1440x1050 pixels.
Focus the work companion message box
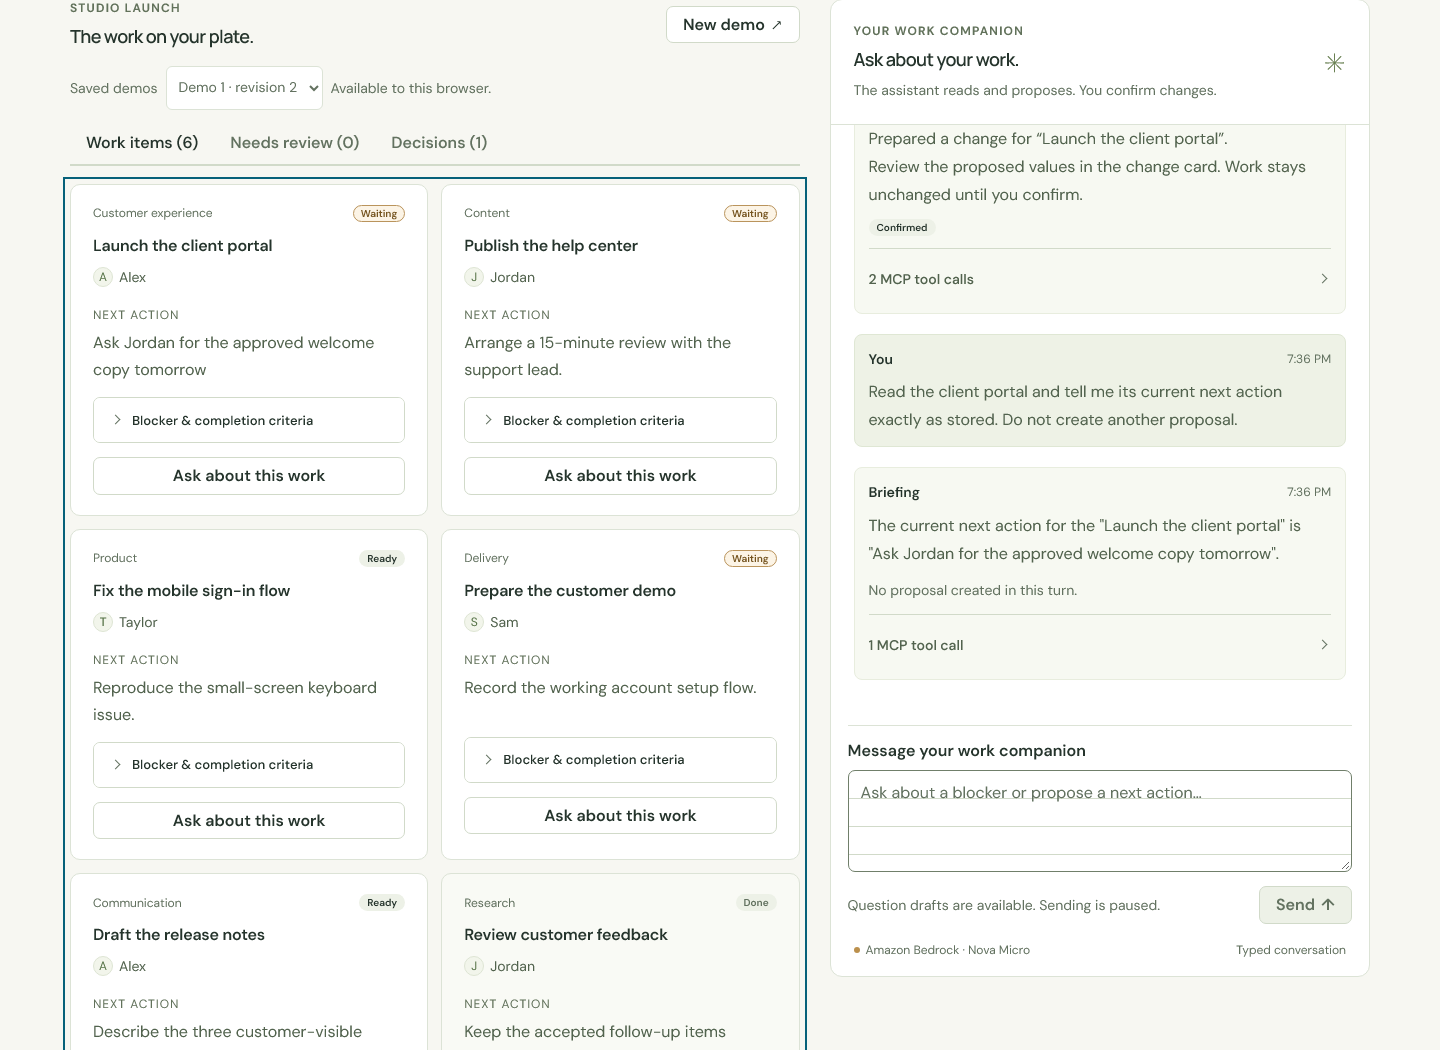pyautogui.click(x=1099, y=821)
